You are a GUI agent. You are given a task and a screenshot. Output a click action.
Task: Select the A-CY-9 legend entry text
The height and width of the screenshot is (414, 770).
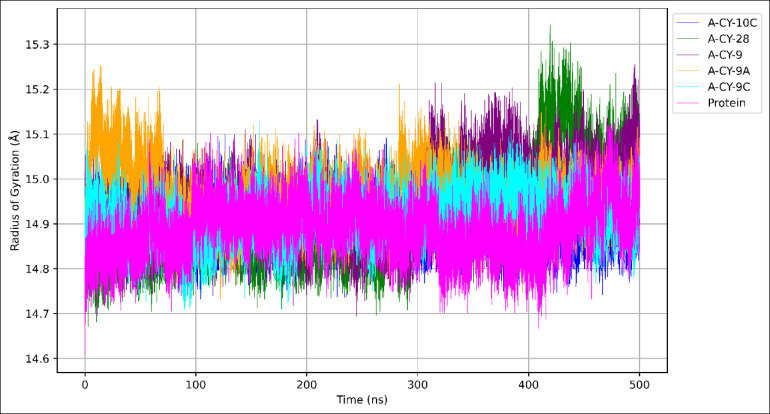click(x=725, y=55)
